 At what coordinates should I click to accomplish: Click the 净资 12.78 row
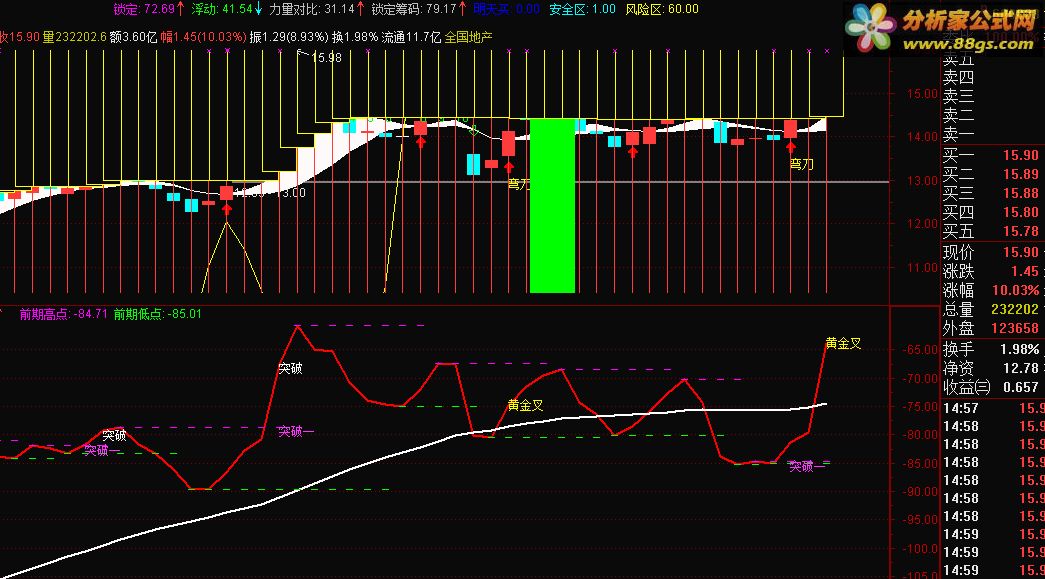[x=992, y=368]
